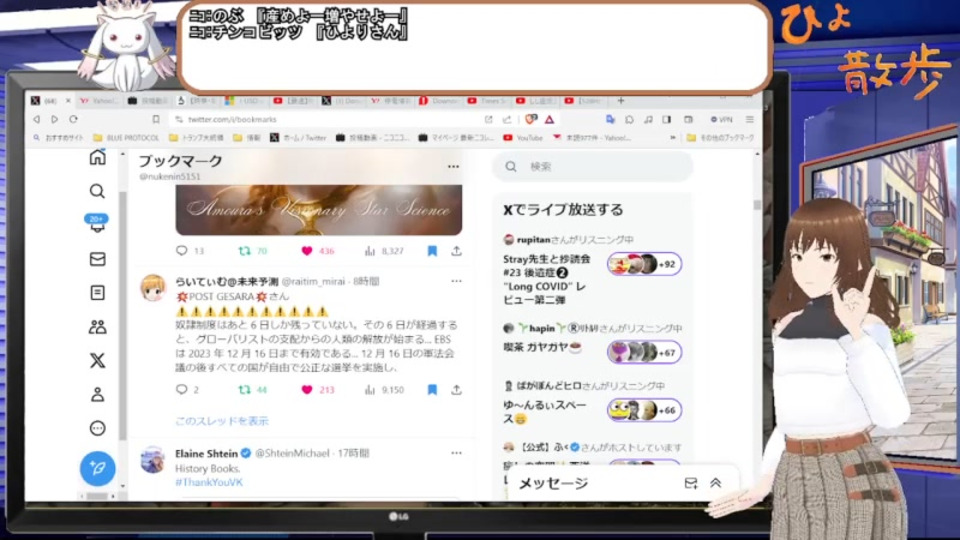Switch to the Yahoo! browser tab
The image size is (960, 540).
(99, 100)
